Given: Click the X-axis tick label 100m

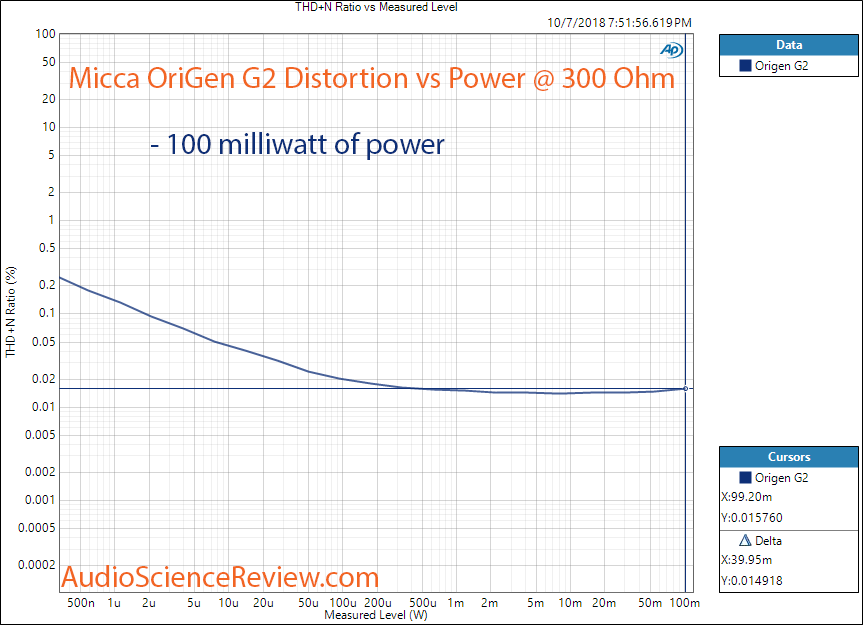Looking at the screenshot, I should tap(685, 603).
